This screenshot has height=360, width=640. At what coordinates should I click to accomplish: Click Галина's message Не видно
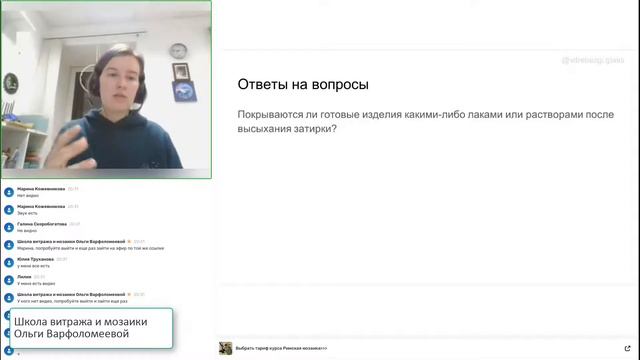point(27,231)
